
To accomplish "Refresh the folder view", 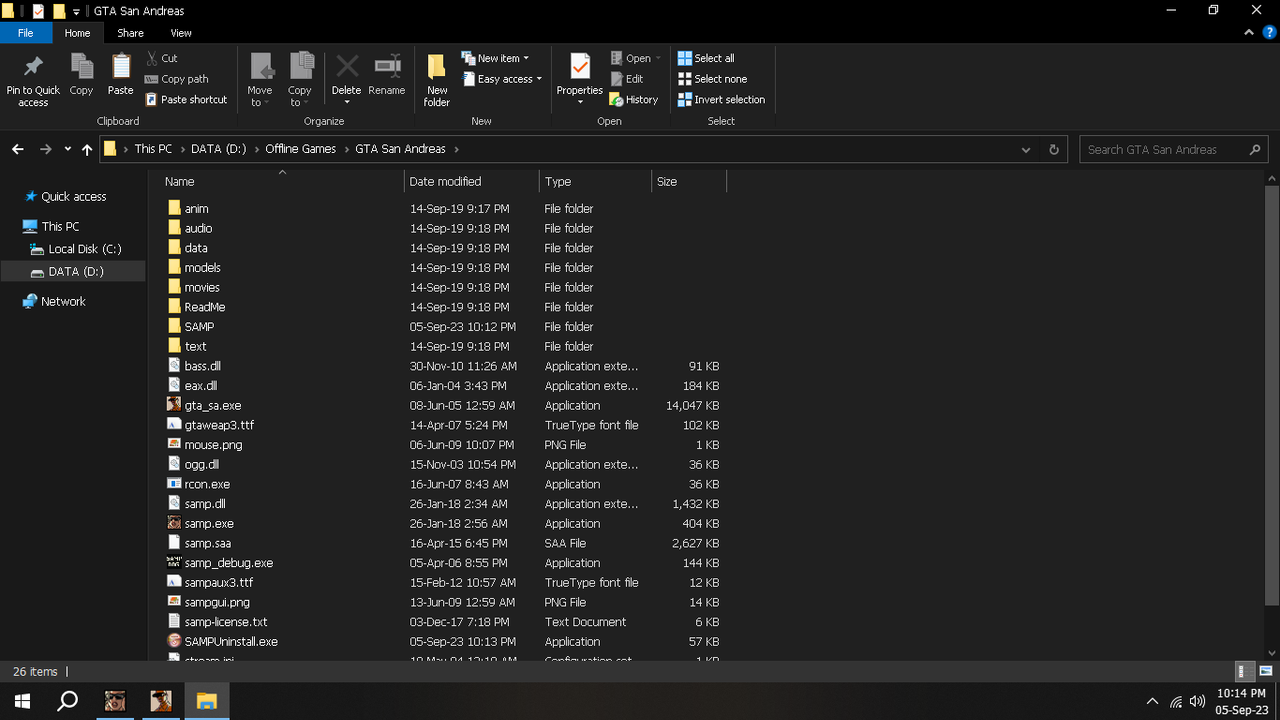I will [1053, 149].
